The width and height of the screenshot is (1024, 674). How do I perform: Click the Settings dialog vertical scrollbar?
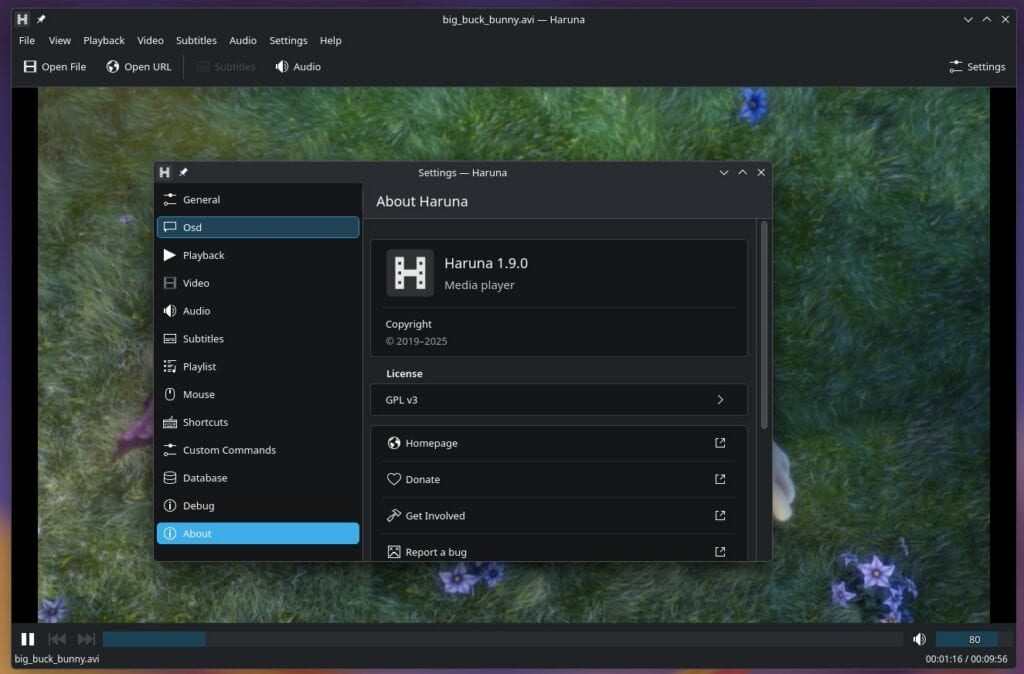[x=764, y=325]
